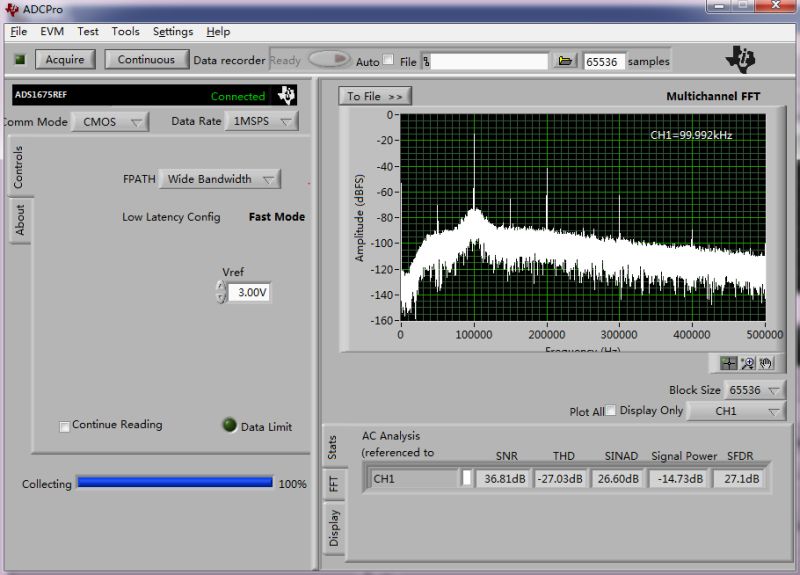Expand the FPATH Wide Bandwidth dropdown
800x575 pixels.
click(x=220, y=179)
